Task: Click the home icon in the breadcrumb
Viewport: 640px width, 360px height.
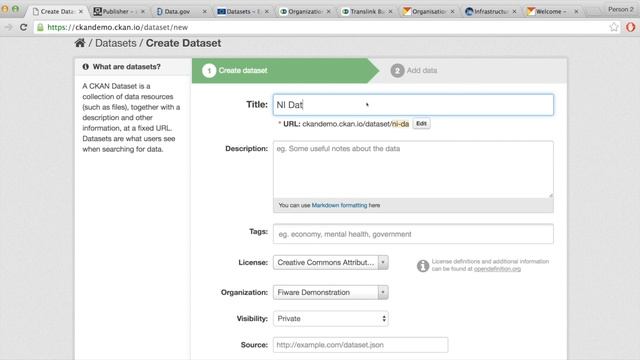Action: click(x=80, y=43)
